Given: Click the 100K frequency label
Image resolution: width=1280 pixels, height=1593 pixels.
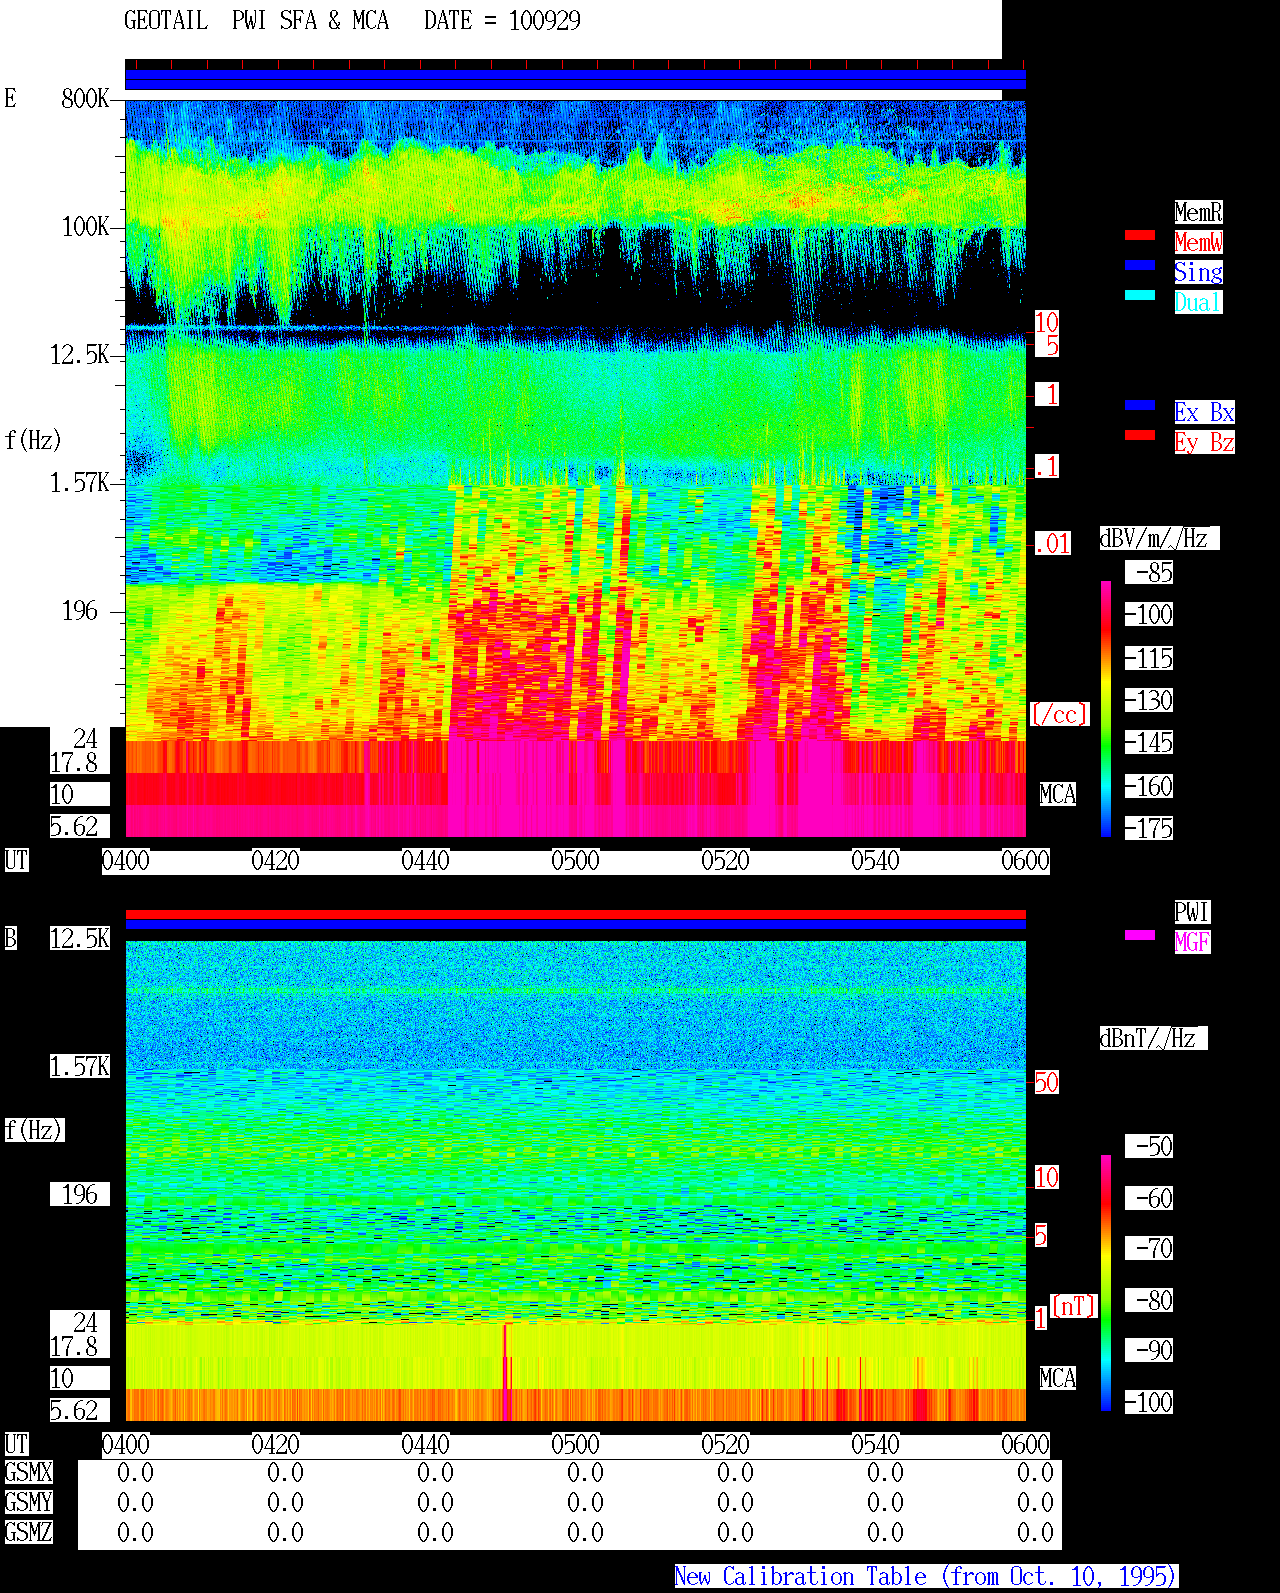Looking at the screenshot, I should 85,227.
